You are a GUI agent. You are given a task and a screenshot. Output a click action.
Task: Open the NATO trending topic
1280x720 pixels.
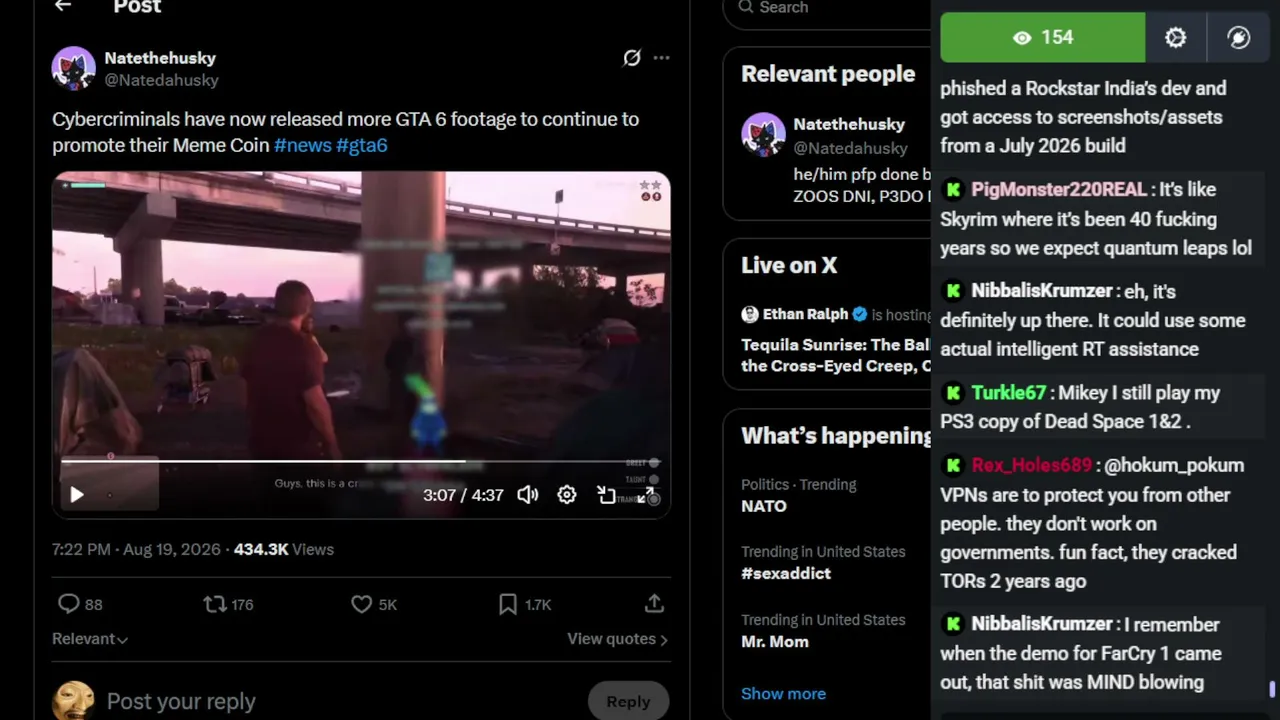(764, 506)
